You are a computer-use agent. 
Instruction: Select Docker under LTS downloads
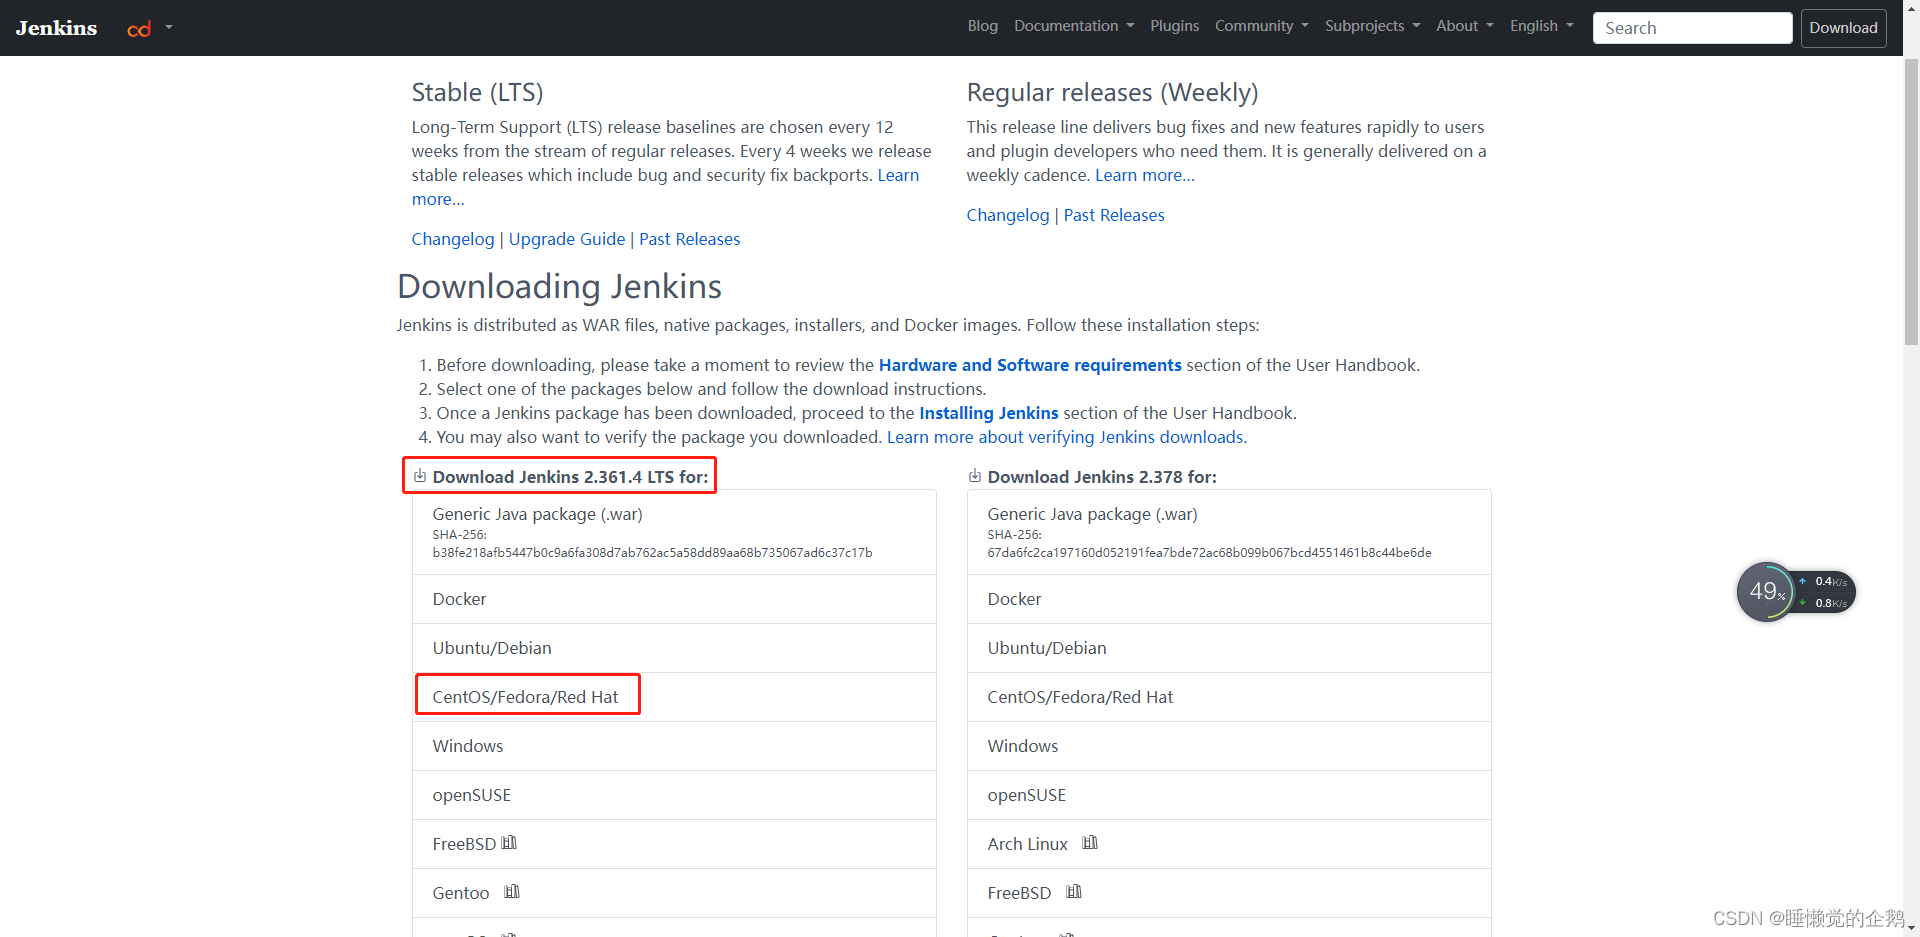(x=674, y=599)
